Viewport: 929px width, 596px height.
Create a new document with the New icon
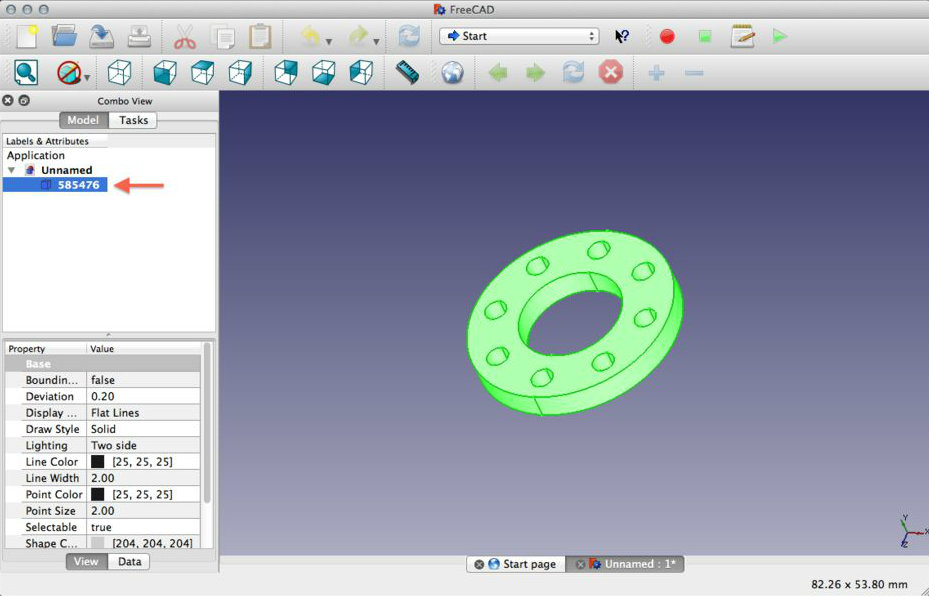point(27,36)
